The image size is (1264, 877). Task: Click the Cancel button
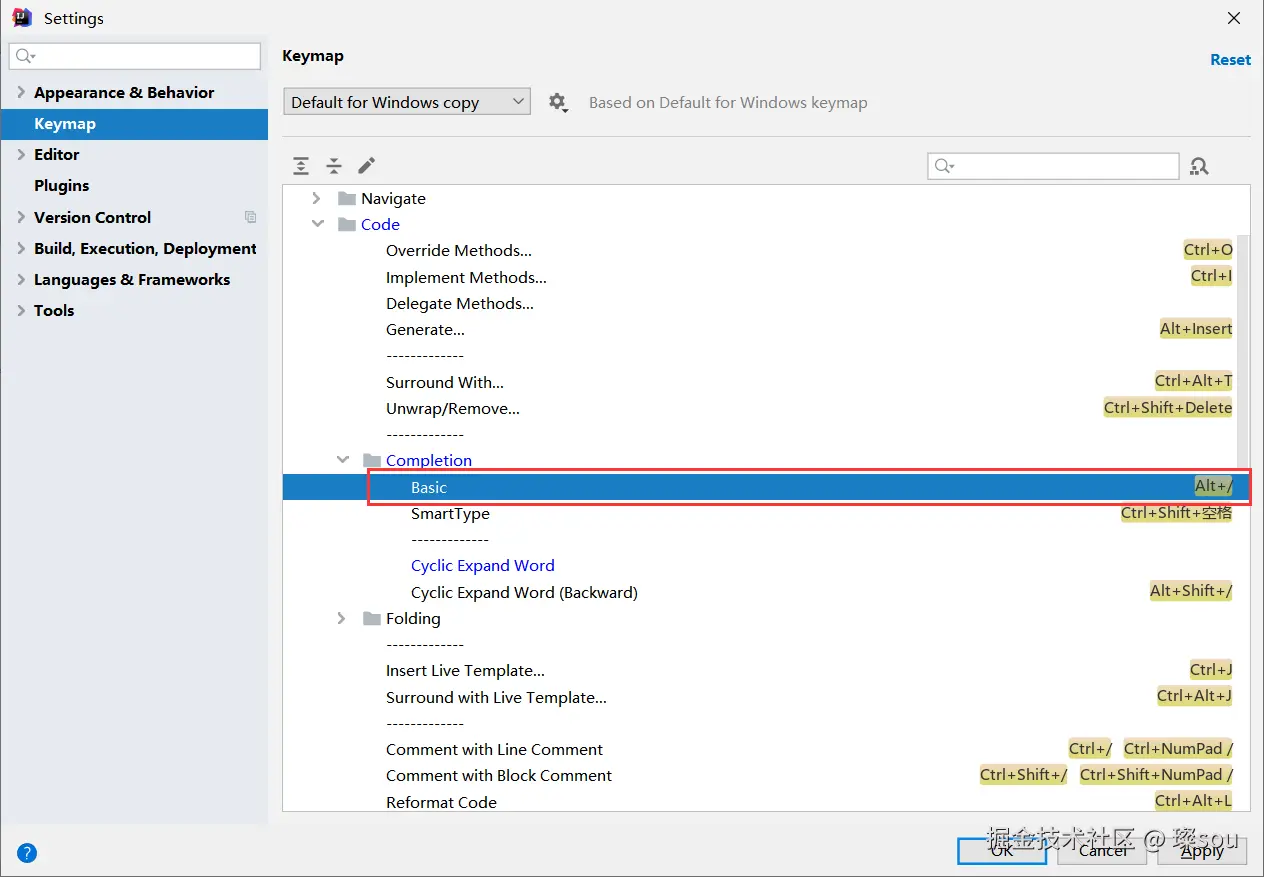coord(1103,850)
